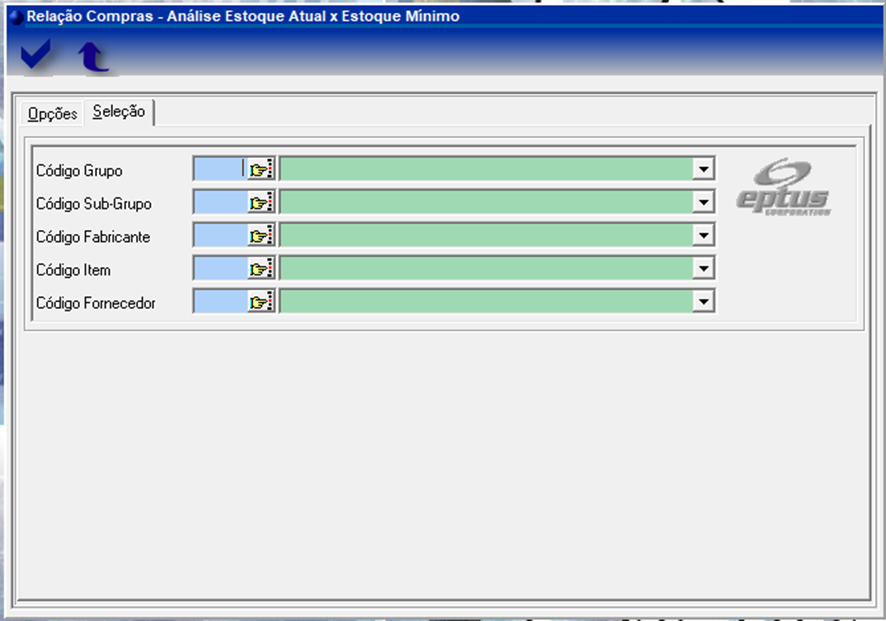Open lookup for Código Item
Screen dimensions: 886x621
pyautogui.click(x=260, y=269)
